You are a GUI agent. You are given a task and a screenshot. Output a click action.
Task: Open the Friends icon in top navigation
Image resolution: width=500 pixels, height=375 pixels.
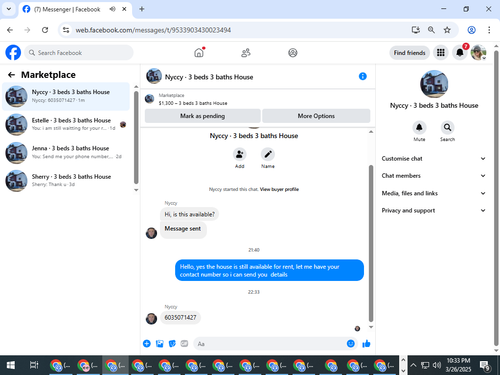tap(246, 53)
